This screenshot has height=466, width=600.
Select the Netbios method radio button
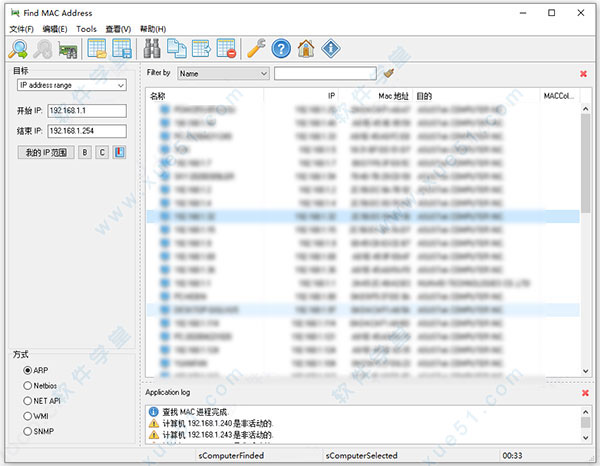(28, 386)
